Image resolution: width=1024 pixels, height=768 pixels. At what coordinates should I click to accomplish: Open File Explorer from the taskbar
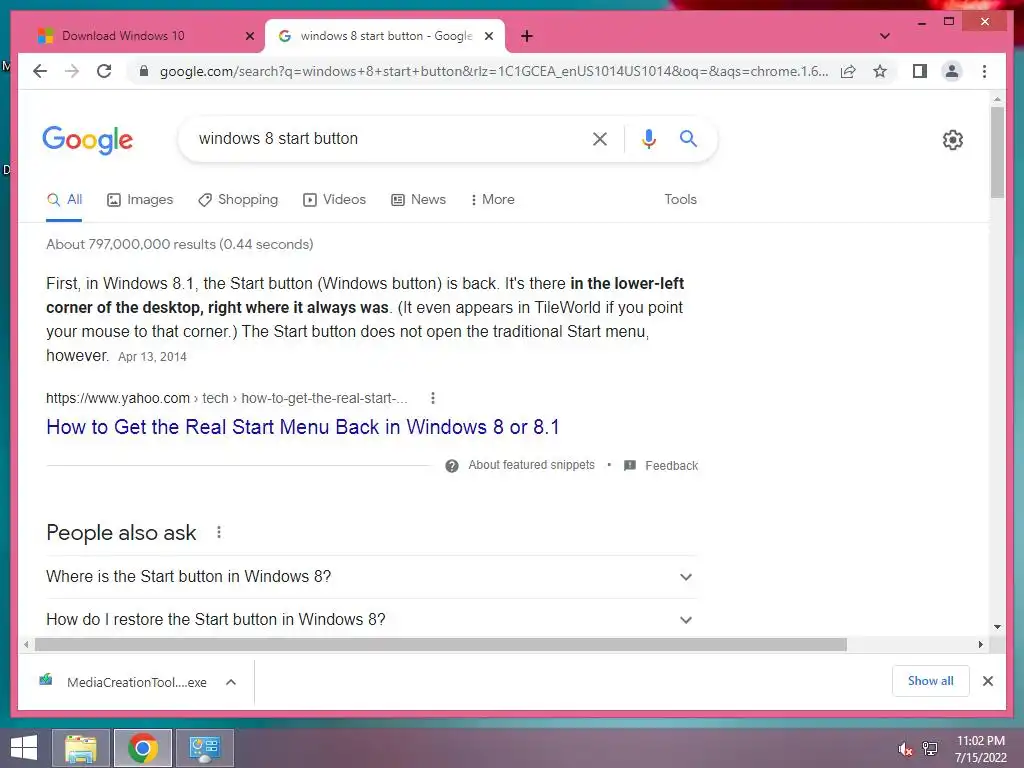81,748
